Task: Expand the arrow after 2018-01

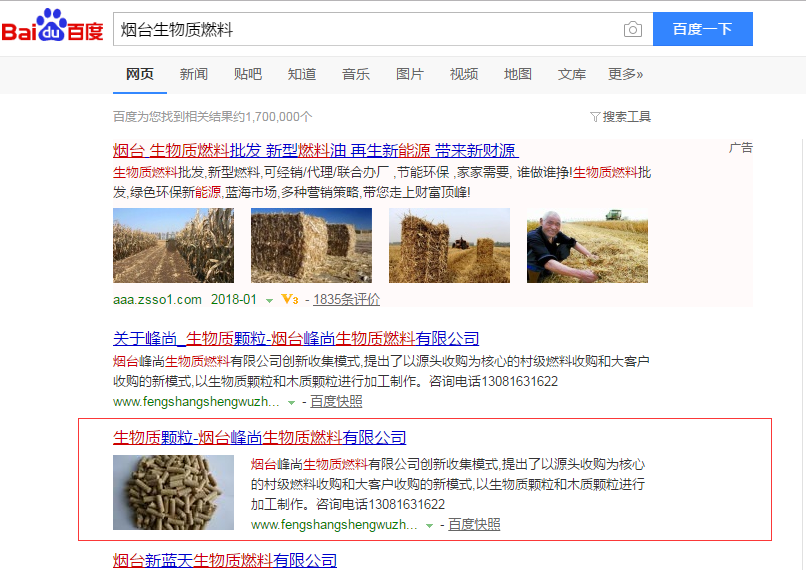Action: coord(269,301)
